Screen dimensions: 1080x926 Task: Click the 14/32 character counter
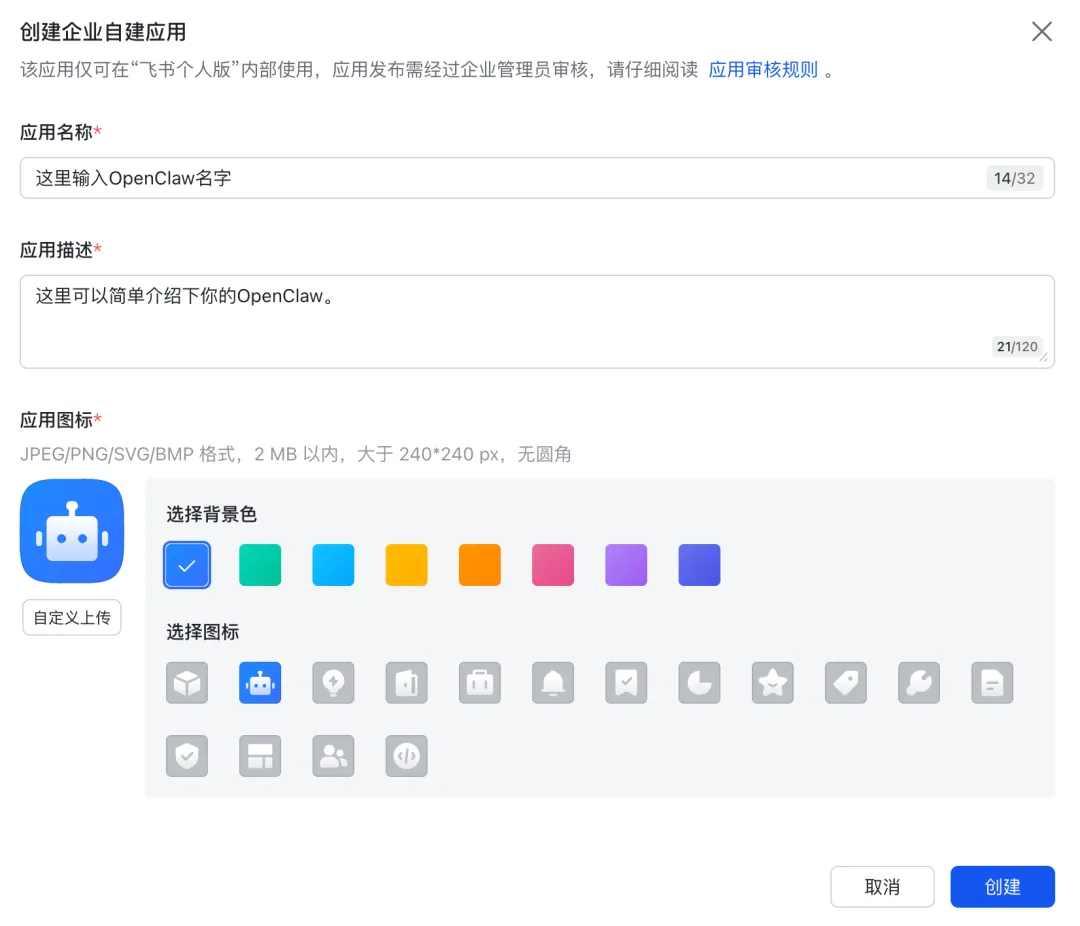coord(1014,178)
